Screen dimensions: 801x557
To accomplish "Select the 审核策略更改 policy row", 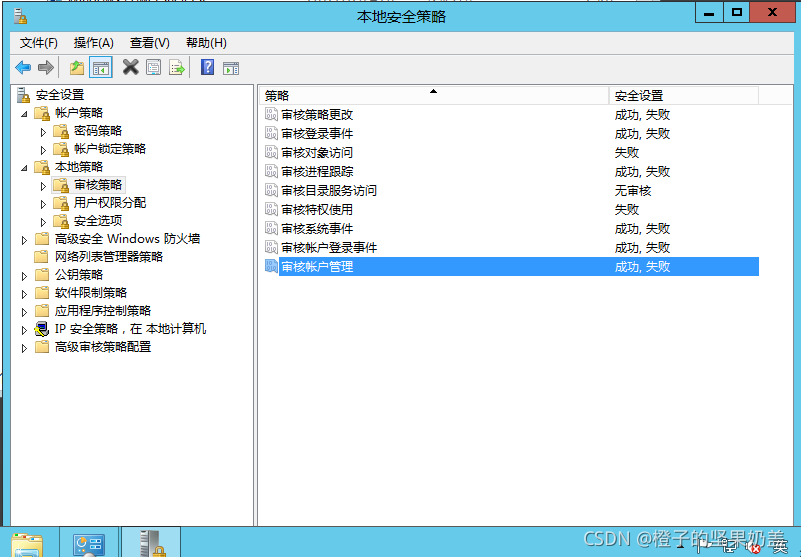I will [509, 114].
